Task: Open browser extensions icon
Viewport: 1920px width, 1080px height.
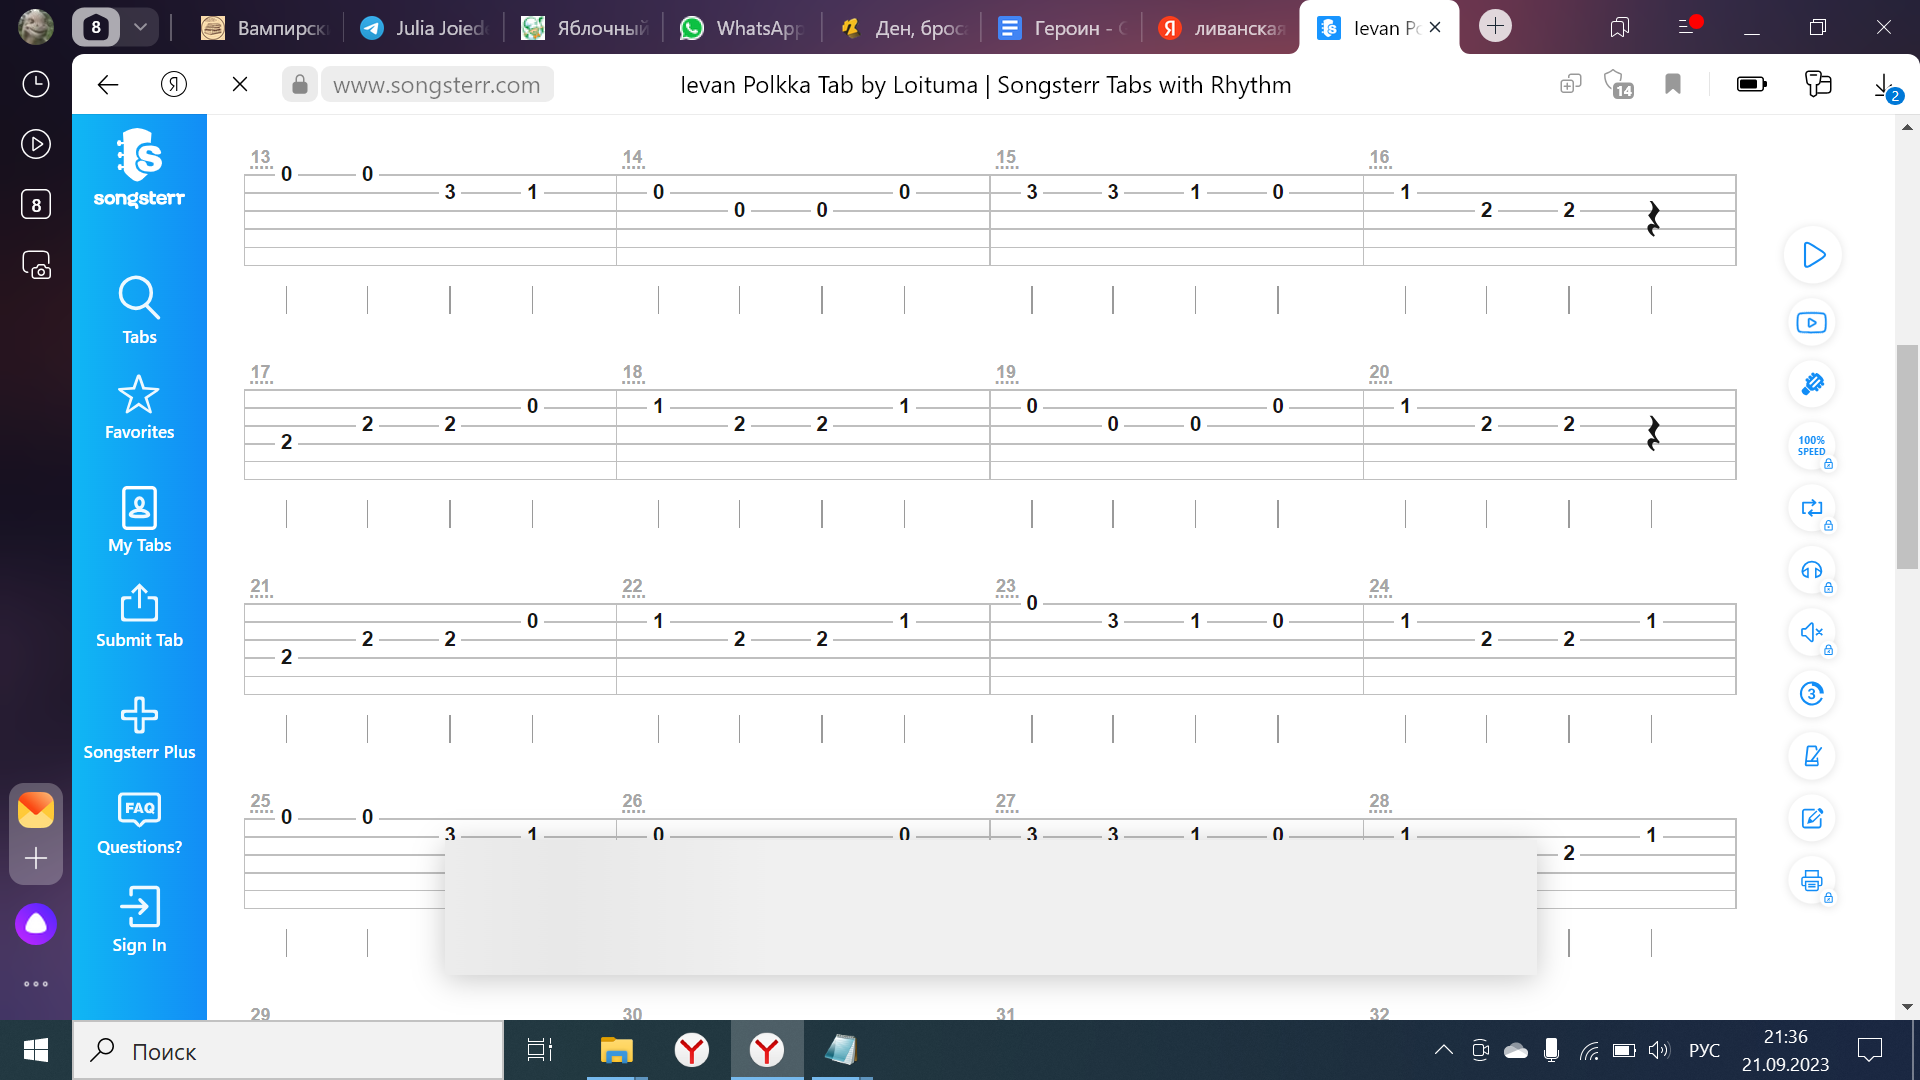Action: click(x=1818, y=84)
